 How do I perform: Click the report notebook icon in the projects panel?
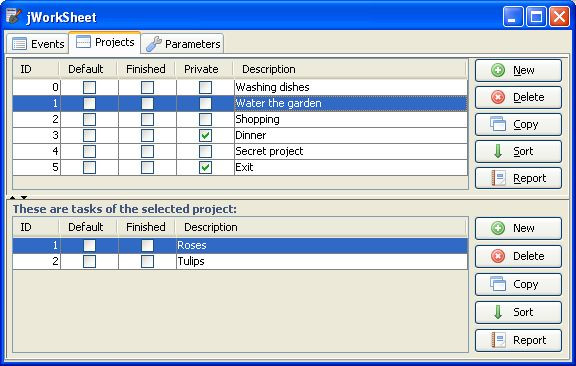(x=498, y=178)
